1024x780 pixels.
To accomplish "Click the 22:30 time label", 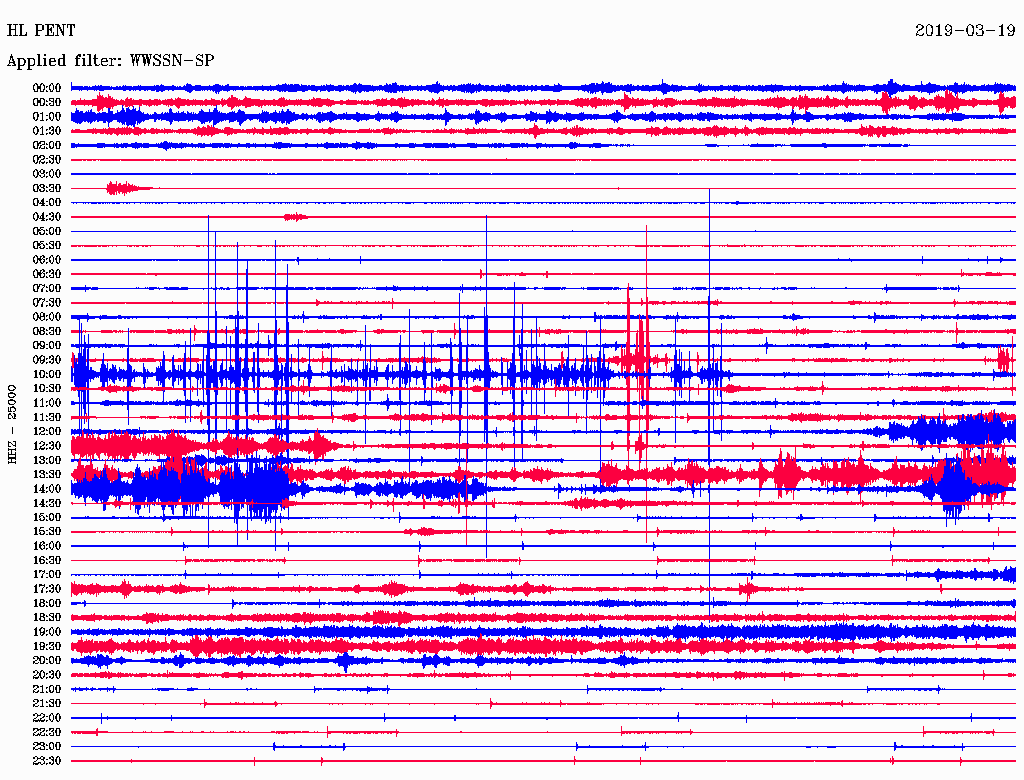I will pos(47,732).
